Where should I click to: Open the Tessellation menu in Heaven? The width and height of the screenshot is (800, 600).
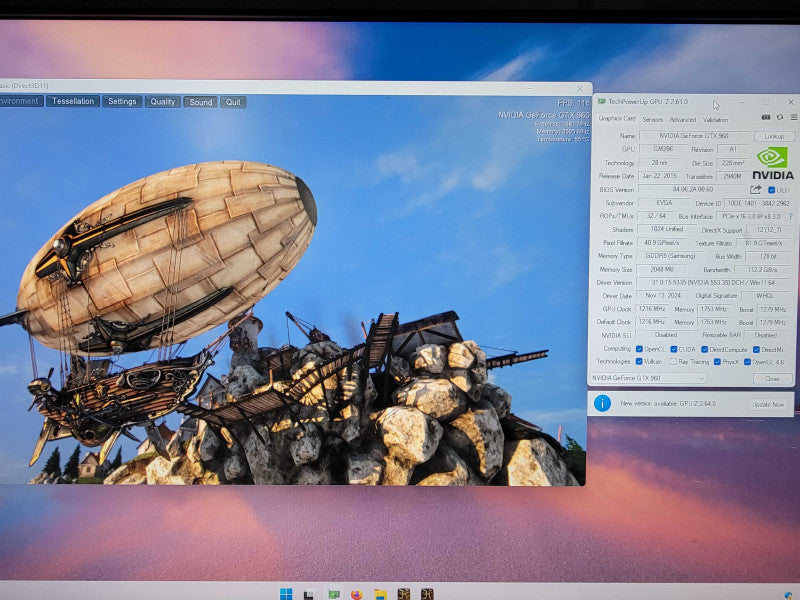[x=73, y=101]
